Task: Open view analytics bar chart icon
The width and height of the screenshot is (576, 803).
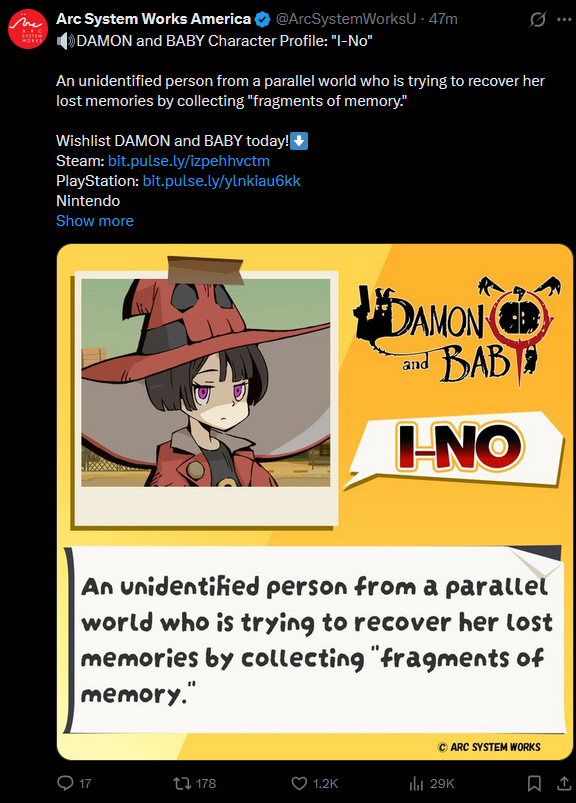Action: [416, 783]
